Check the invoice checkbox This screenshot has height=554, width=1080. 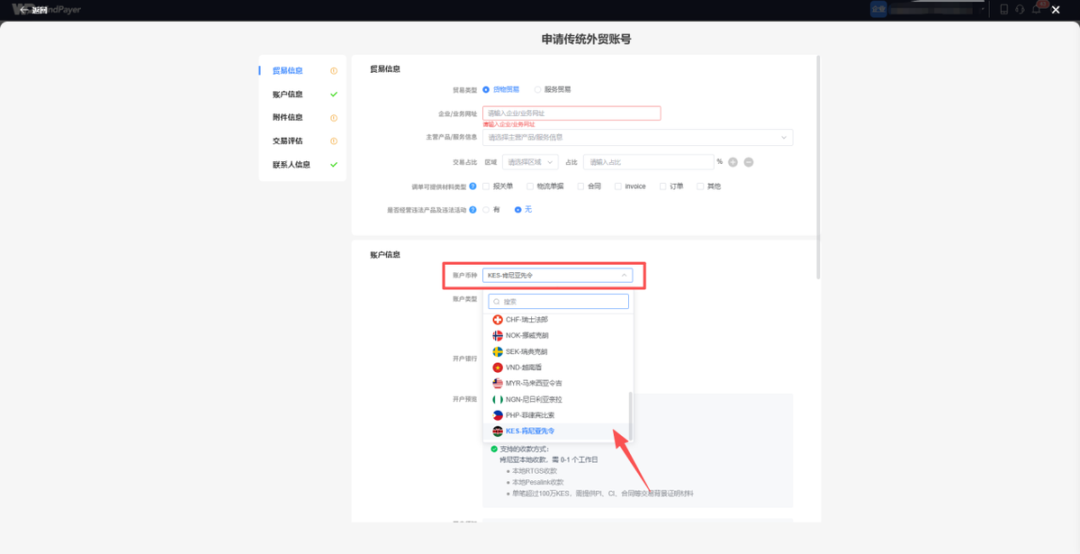[618, 186]
